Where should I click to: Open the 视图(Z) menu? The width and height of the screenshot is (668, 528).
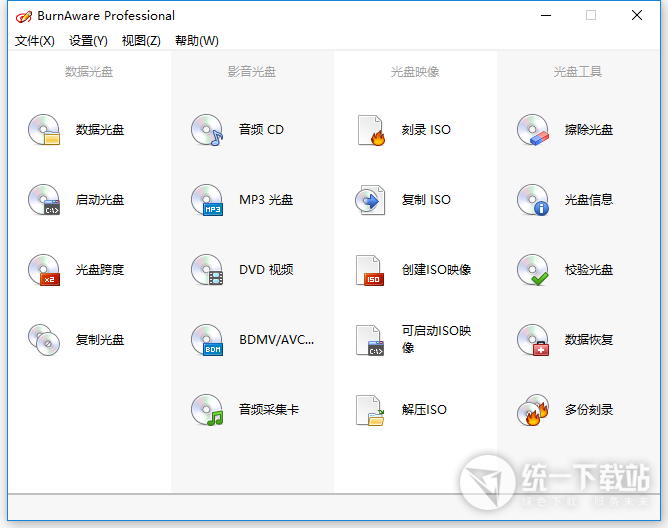[141, 41]
